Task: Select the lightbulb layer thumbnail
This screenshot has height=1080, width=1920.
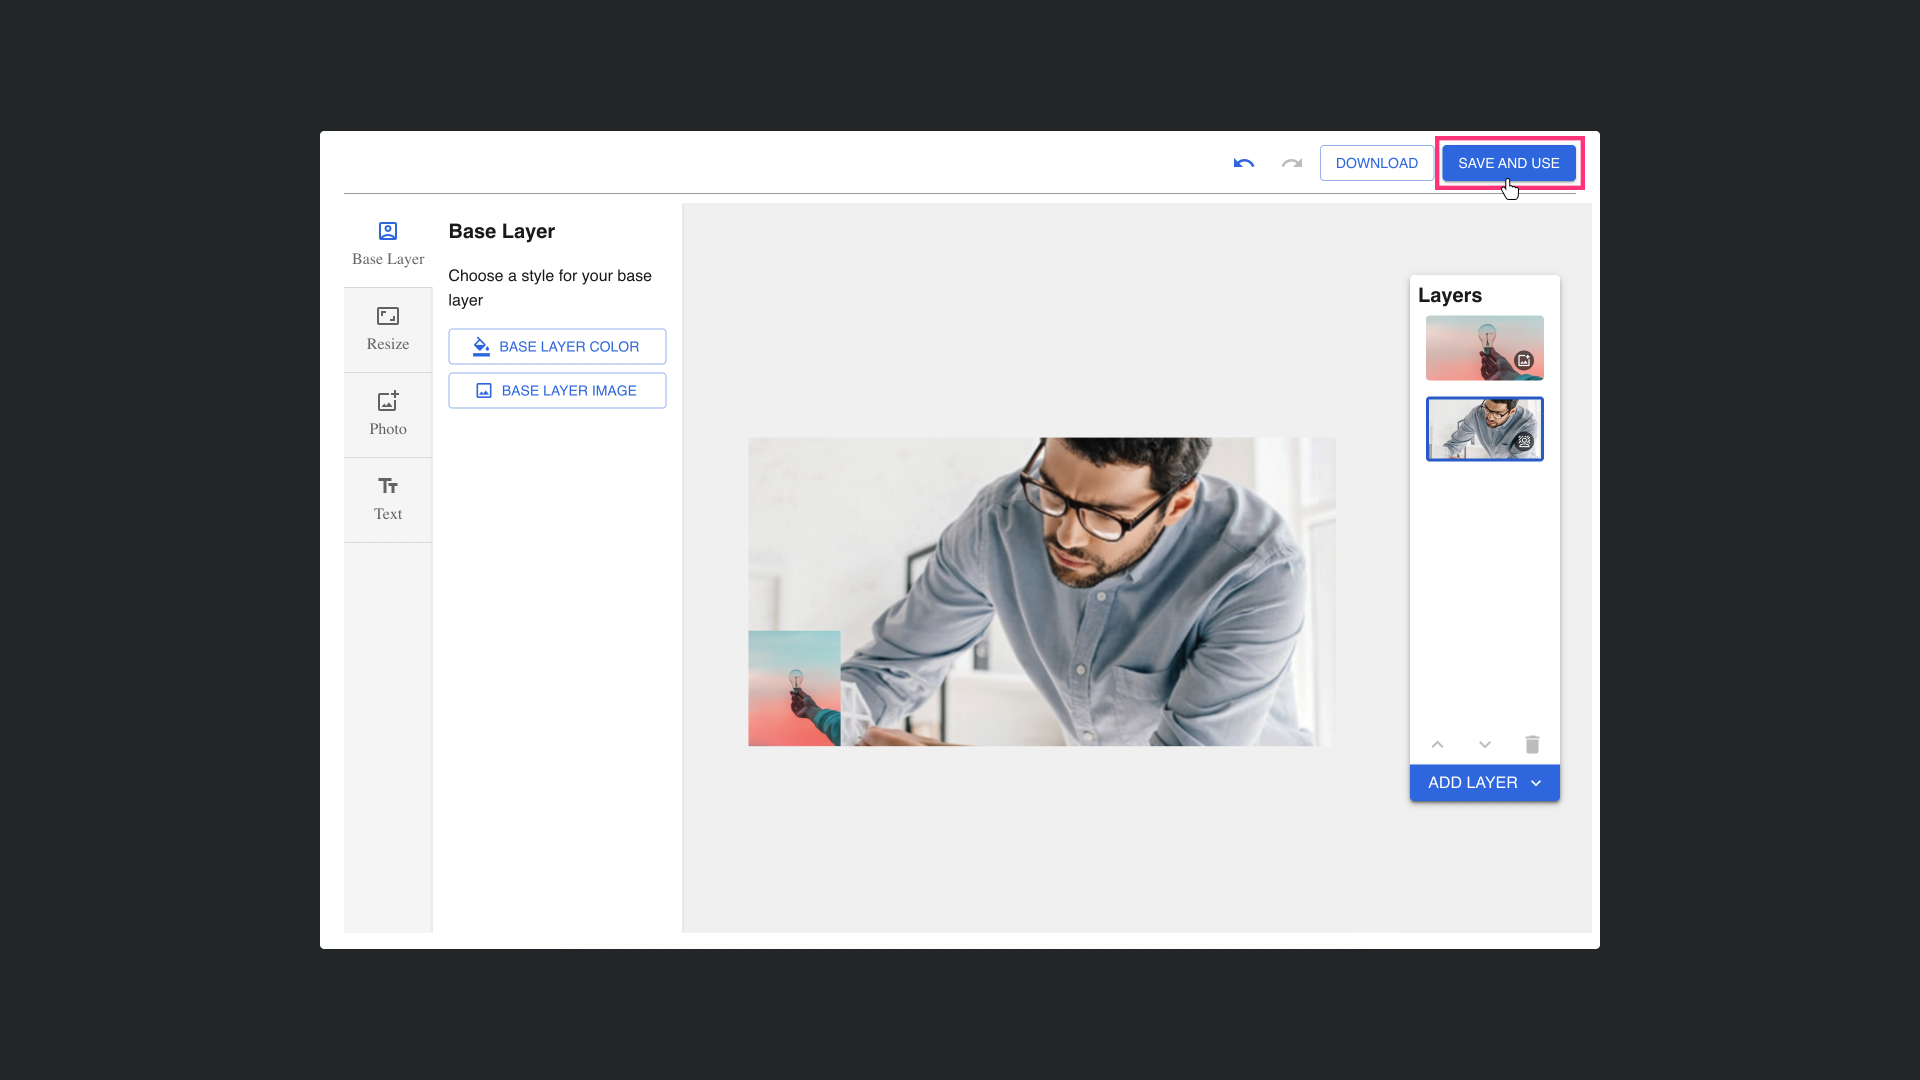Action: 1474,346
